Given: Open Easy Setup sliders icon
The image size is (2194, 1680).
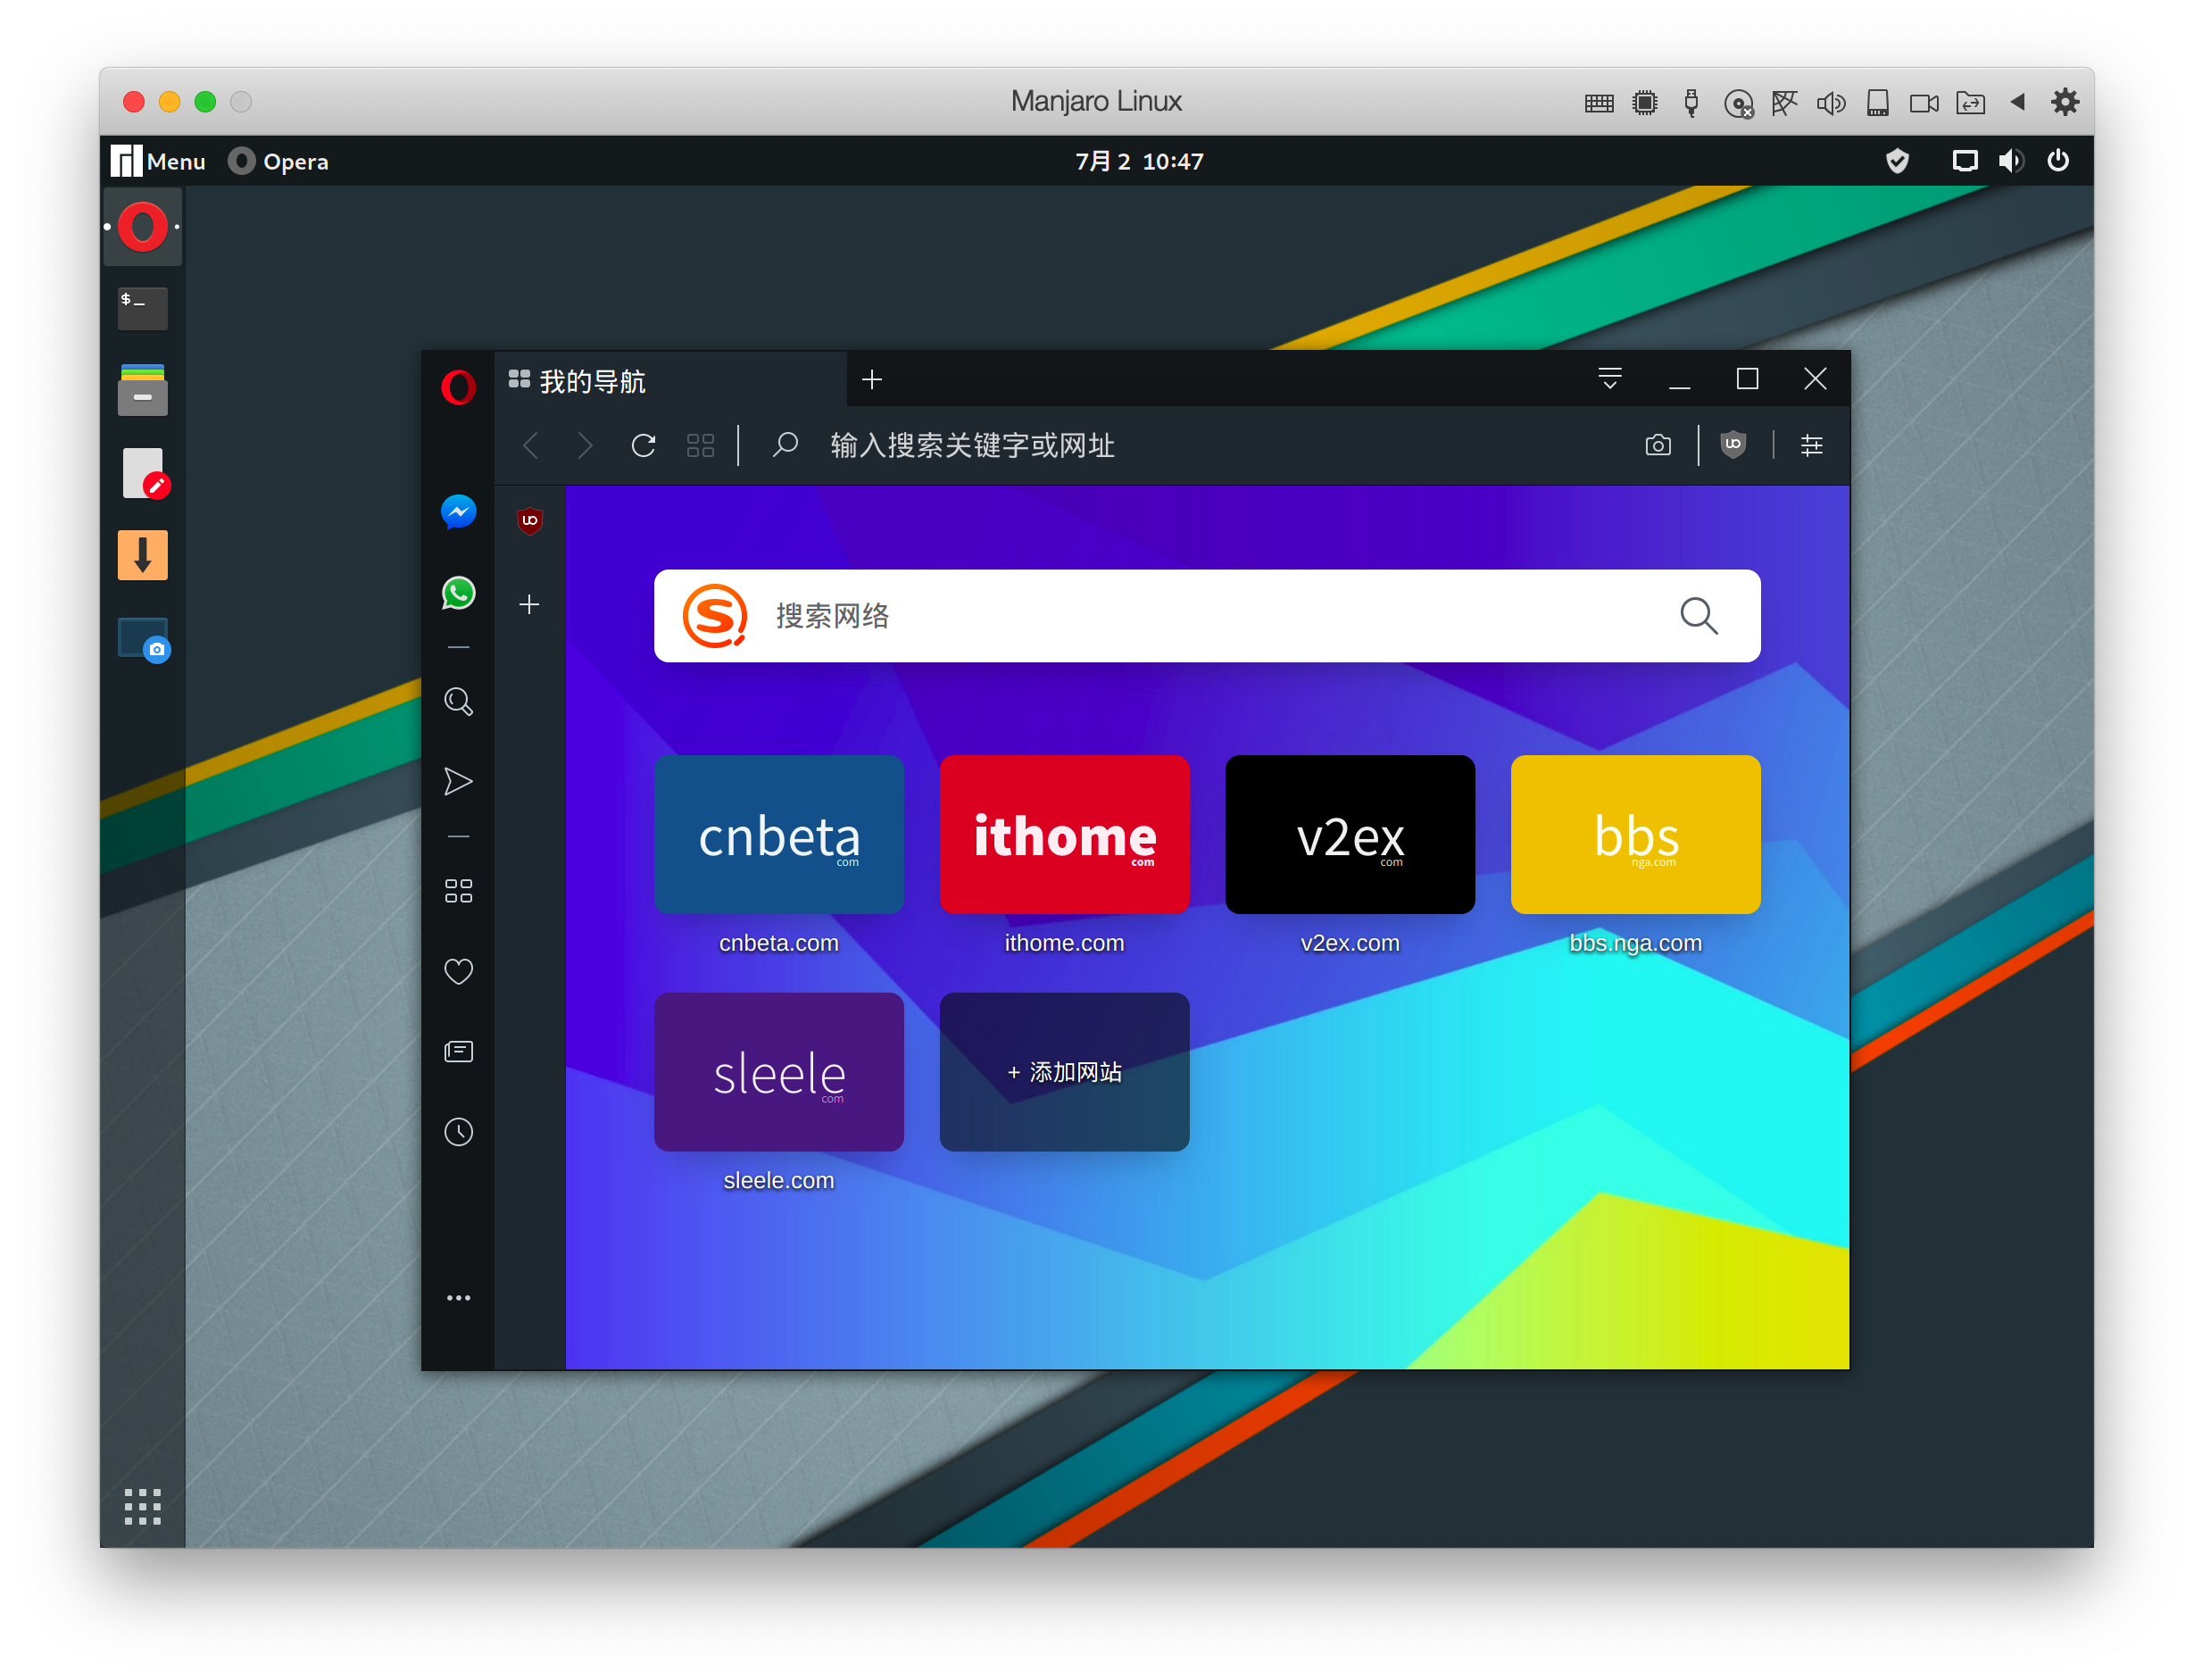Looking at the screenshot, I should pos(1811,445).
